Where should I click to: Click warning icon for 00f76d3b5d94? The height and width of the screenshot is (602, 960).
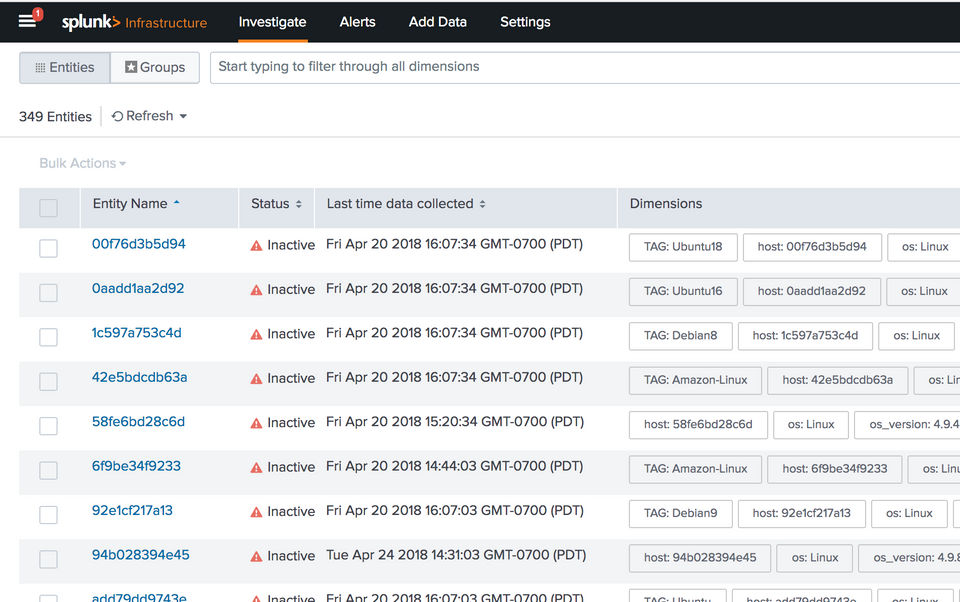coord(257,246)
